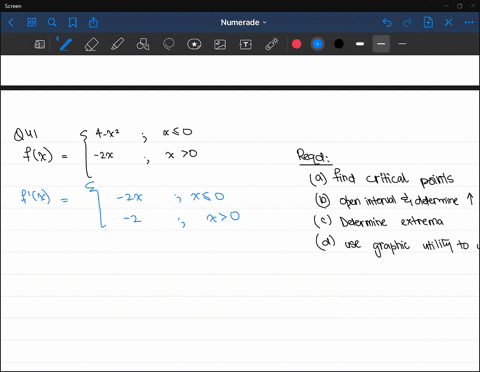This screenshot has height=372, width=480.
Task: Undo the last stroke
Action: click(387, 23)
